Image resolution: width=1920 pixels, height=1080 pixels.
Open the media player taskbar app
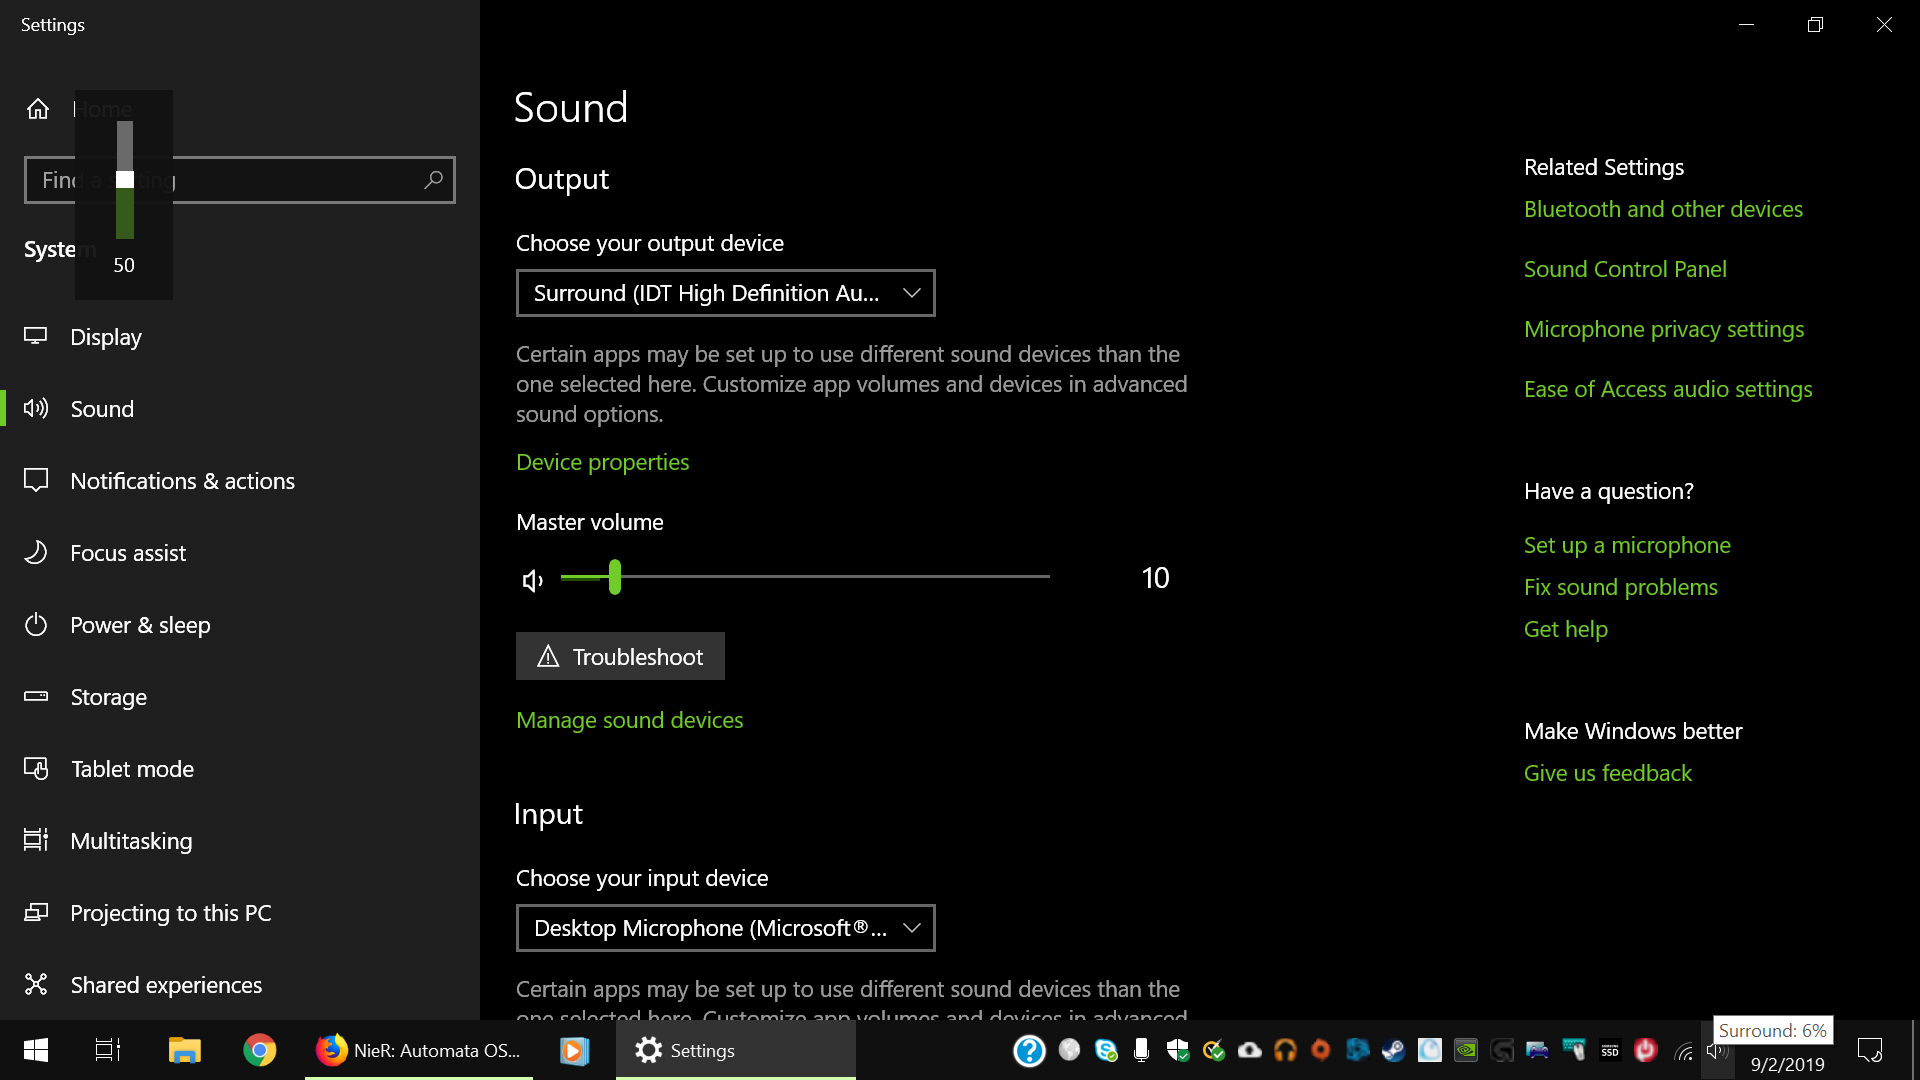tap(574, 1050)
